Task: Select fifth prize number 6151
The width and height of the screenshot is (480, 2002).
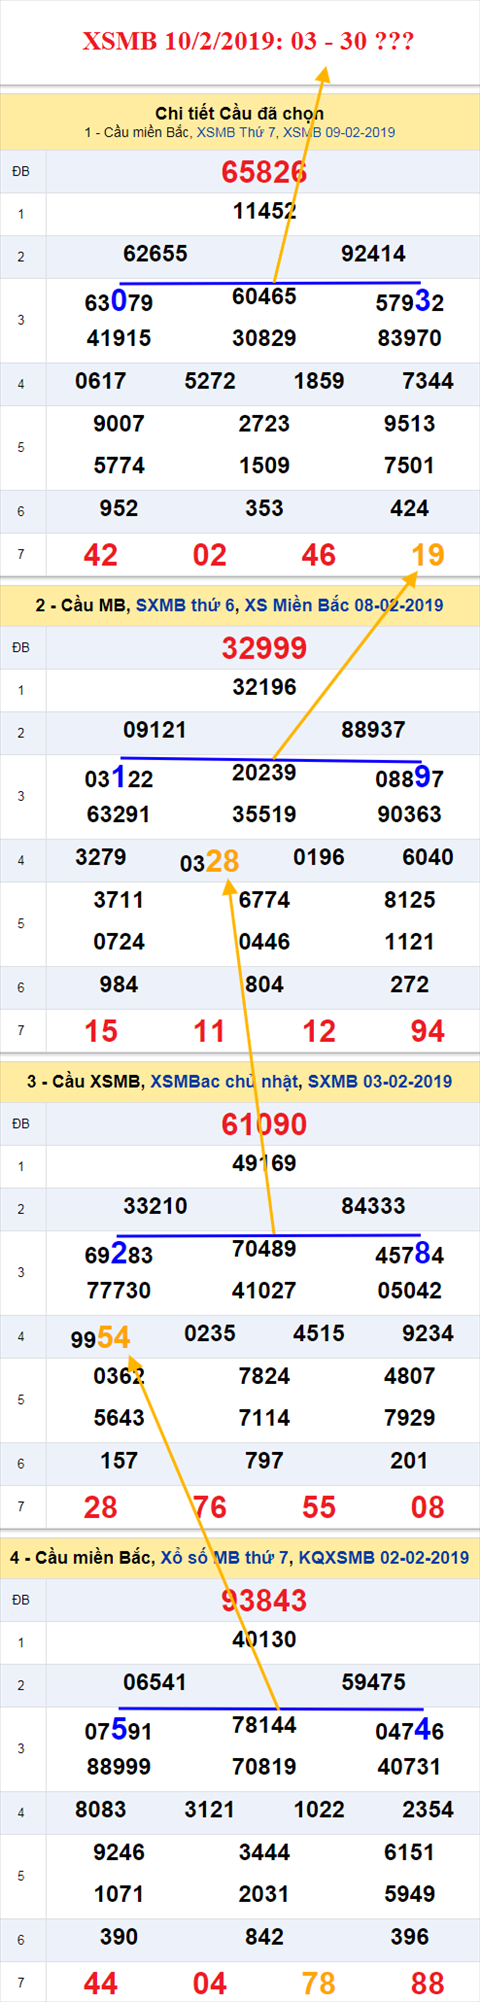Action: coord(410,1852)
